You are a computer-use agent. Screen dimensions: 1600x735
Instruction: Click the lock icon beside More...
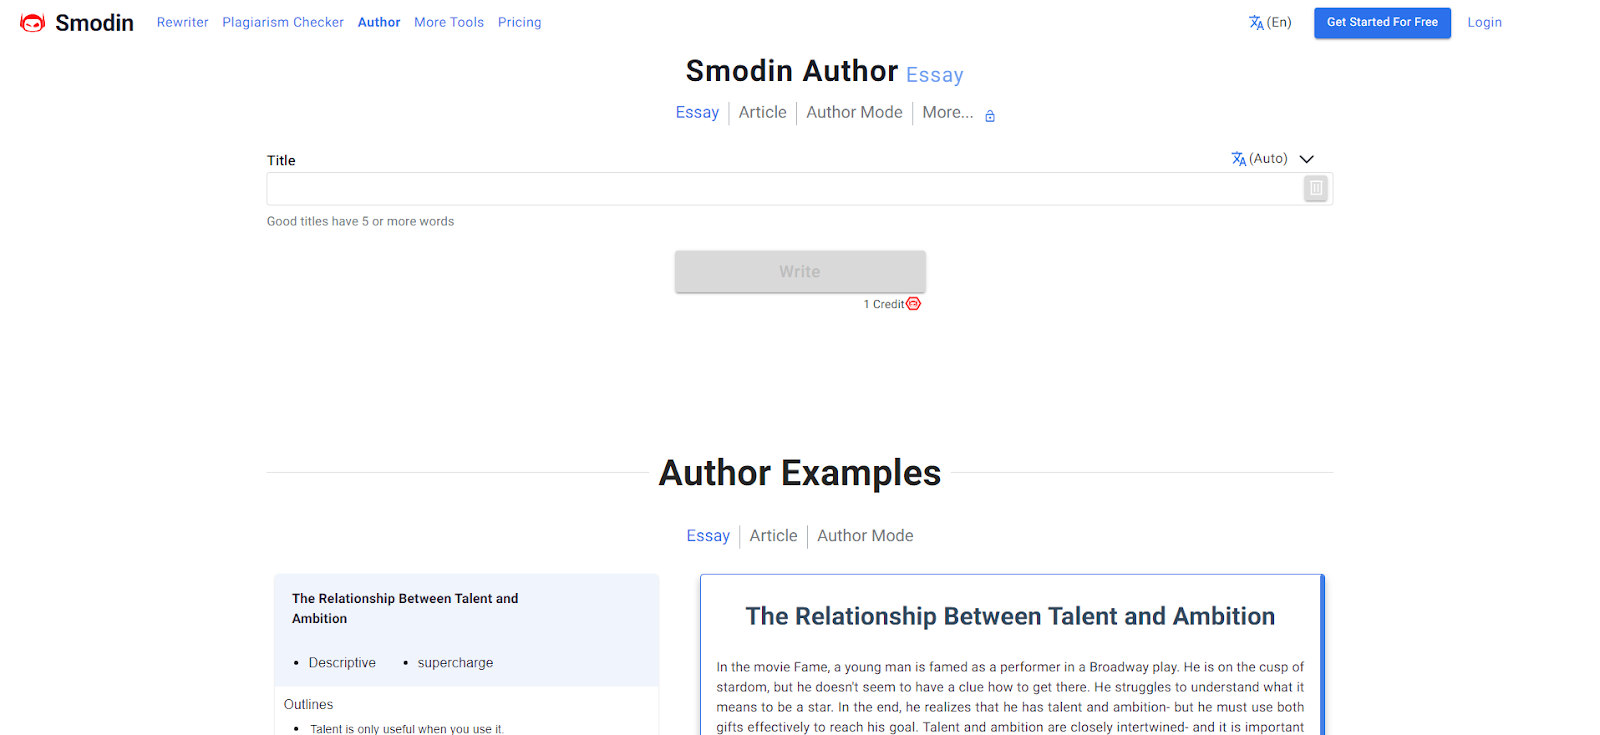(x=990, y=116)
